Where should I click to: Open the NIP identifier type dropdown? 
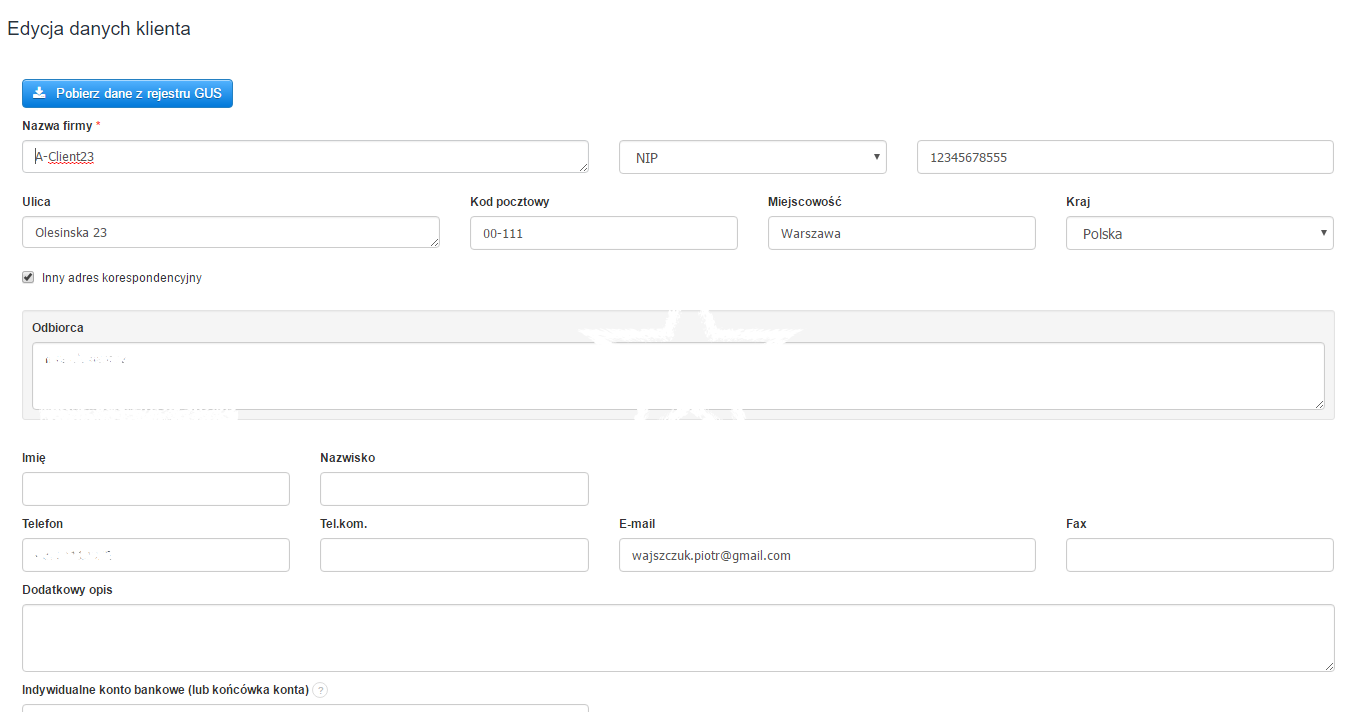(x=752, y=157)
